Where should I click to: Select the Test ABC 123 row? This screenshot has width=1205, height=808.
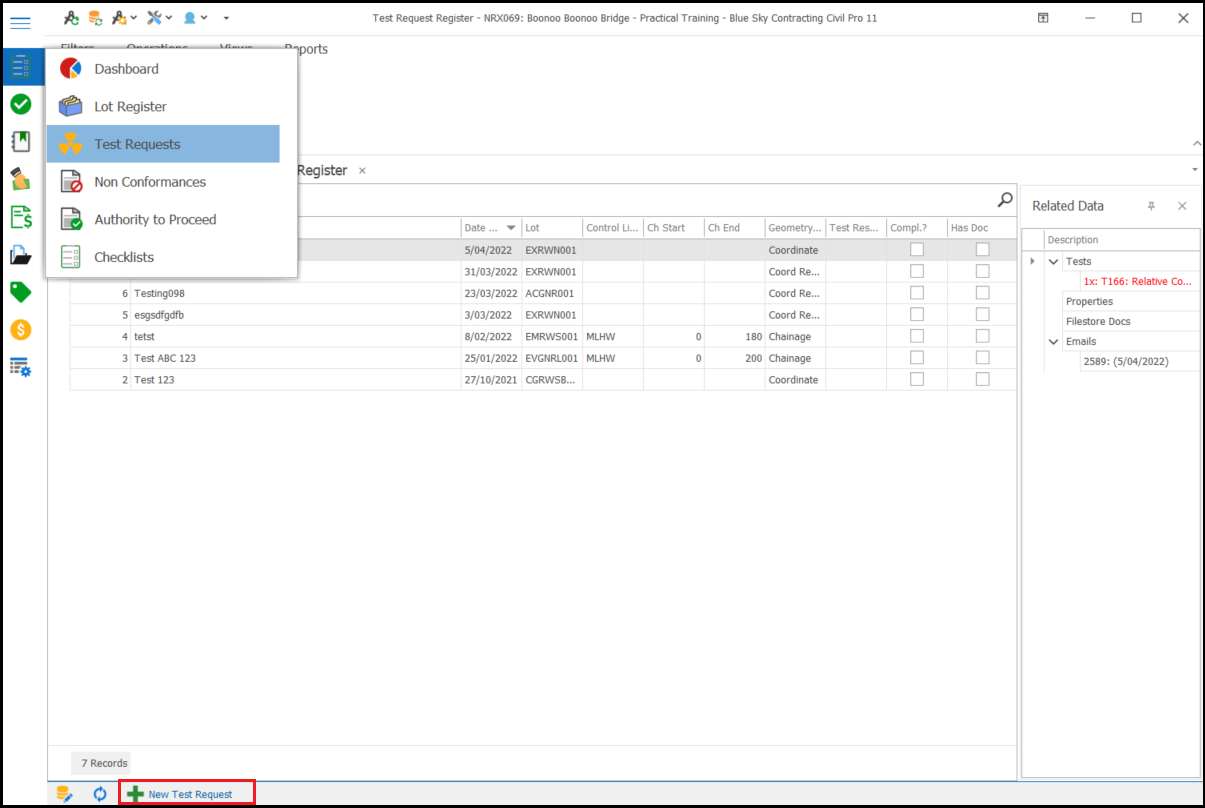pos(165,358)
